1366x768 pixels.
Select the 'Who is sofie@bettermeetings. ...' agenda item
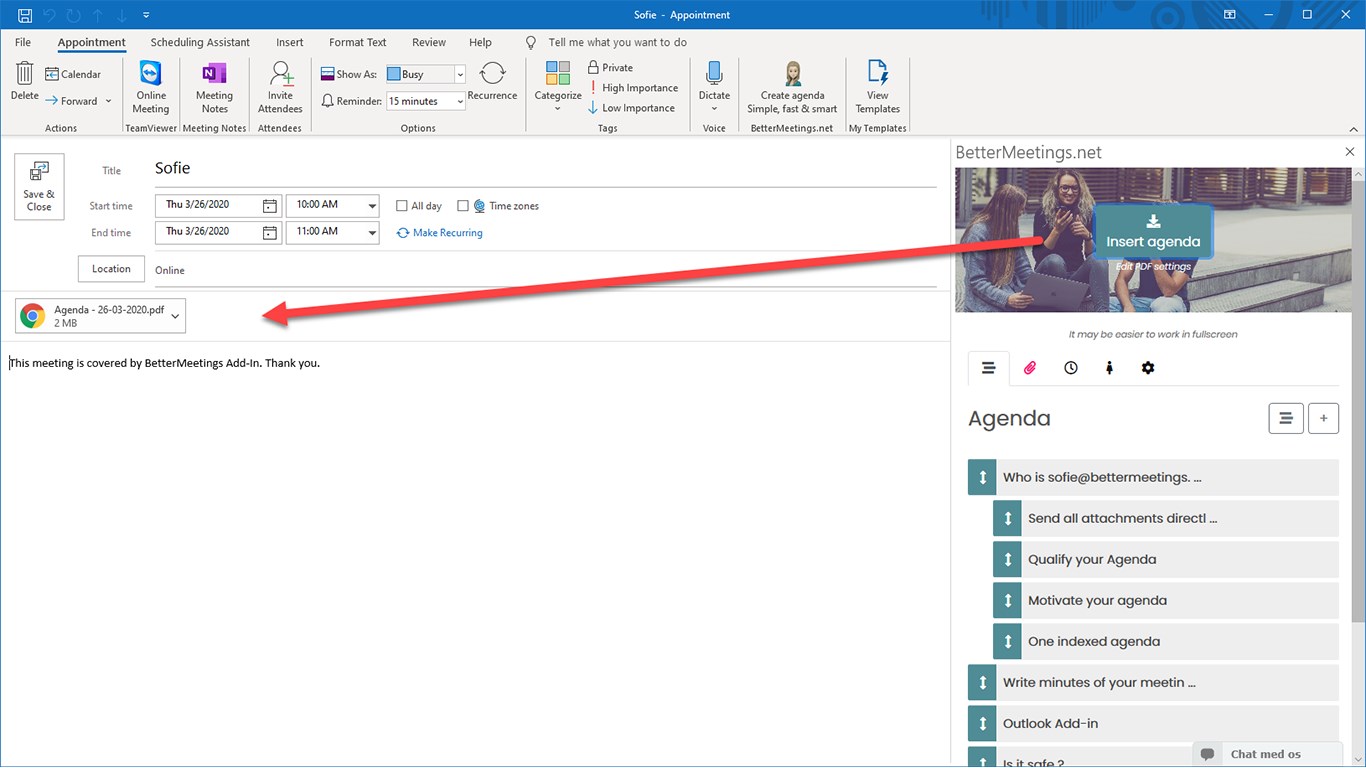pyautogui.click(x=1153, y=477)
